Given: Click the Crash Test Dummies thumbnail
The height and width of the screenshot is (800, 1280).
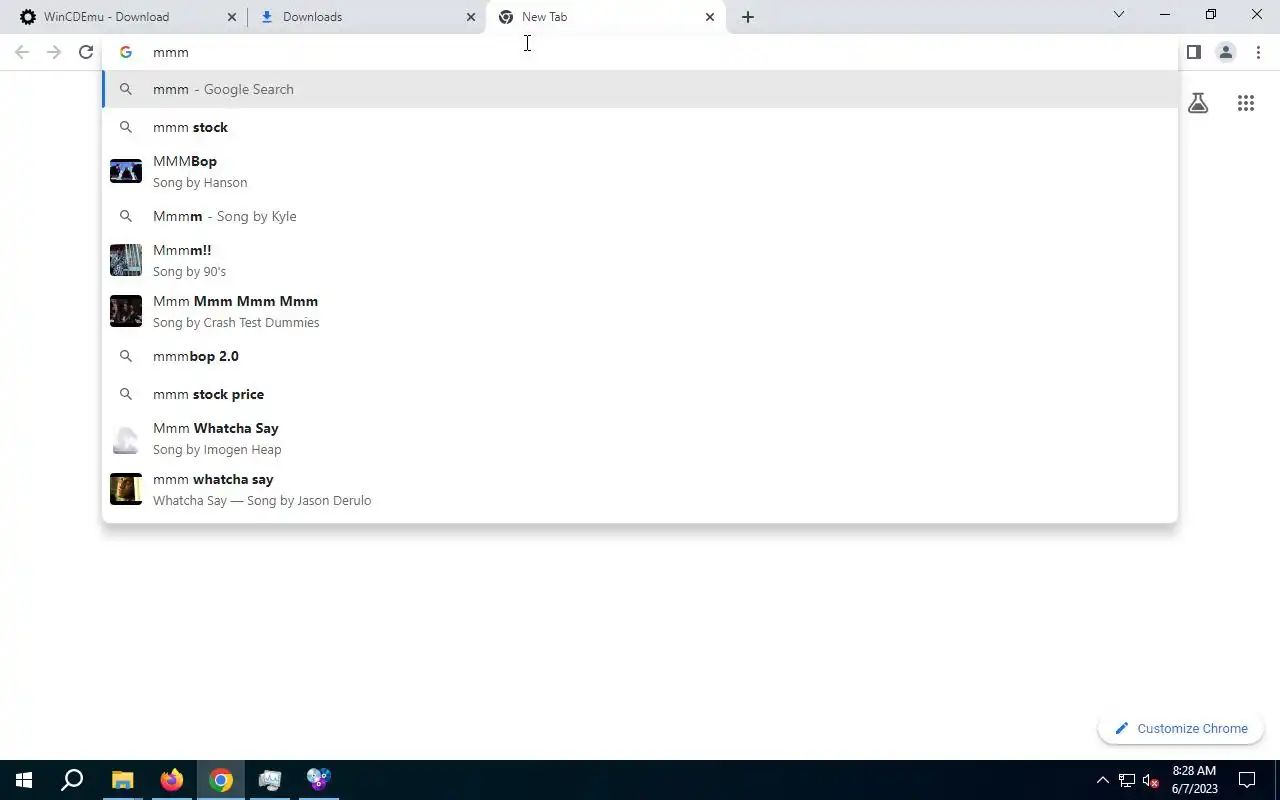Looking at the screenshot, I should [126, 311].
